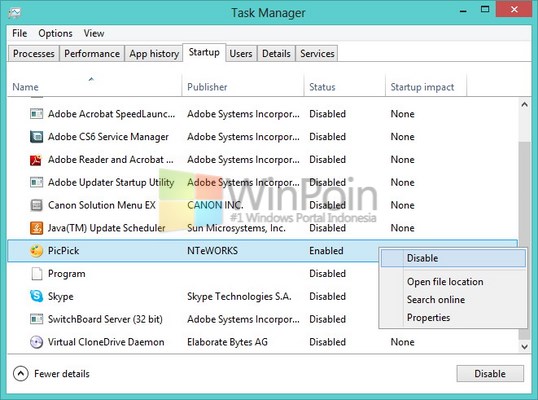Select the Adobe Updater Startup Utility name
The image size is (538, 400).
coord(111,182)
